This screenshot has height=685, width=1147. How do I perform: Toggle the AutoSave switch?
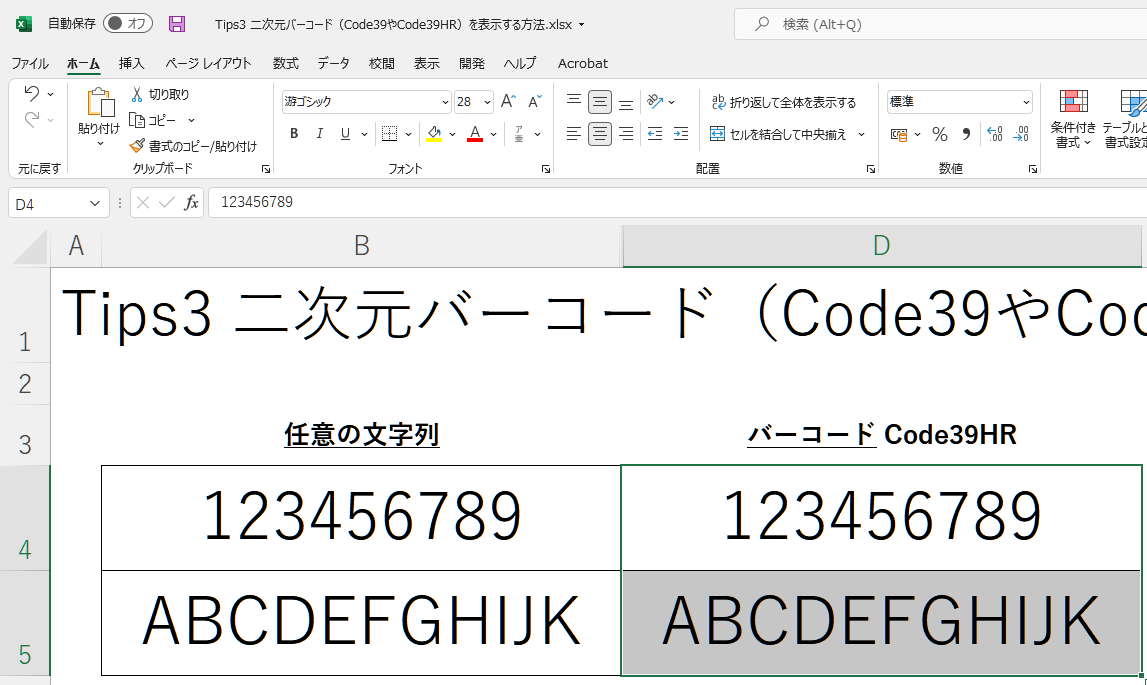(127, 24)
